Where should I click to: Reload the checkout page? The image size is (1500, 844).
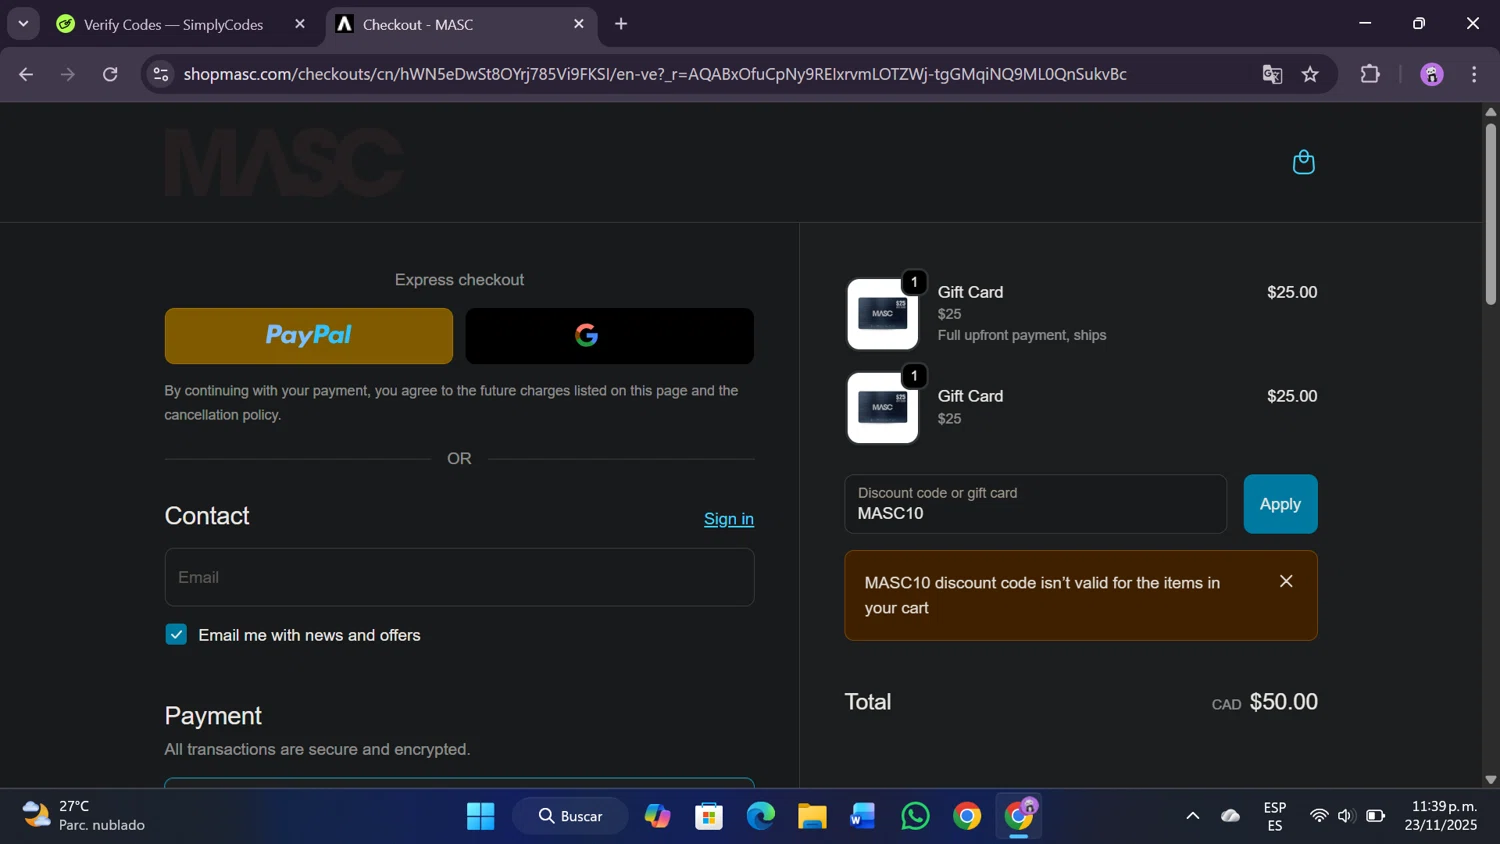pos(110,74)
